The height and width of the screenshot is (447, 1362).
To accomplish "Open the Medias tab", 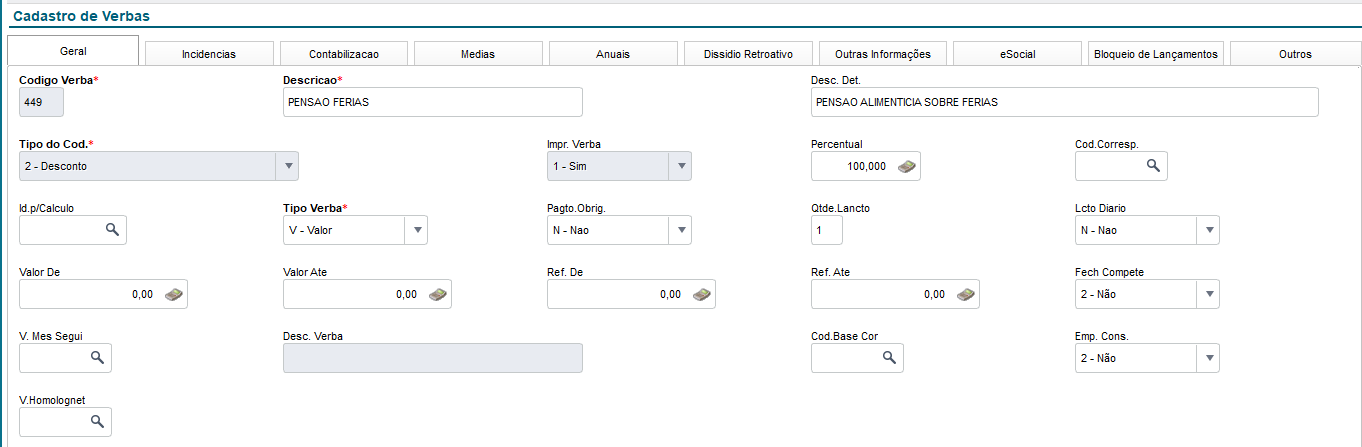I will click(478, 54).
